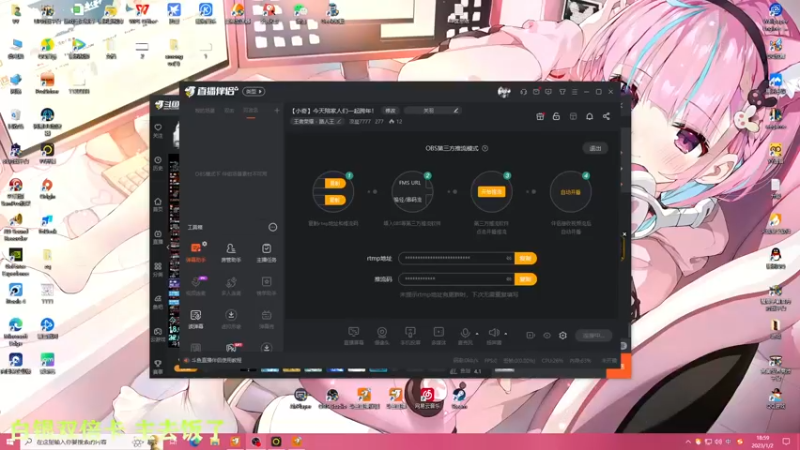Open the gift box icon with red dot
This screenshot has width=800, height=450.
tap(540, 116)
